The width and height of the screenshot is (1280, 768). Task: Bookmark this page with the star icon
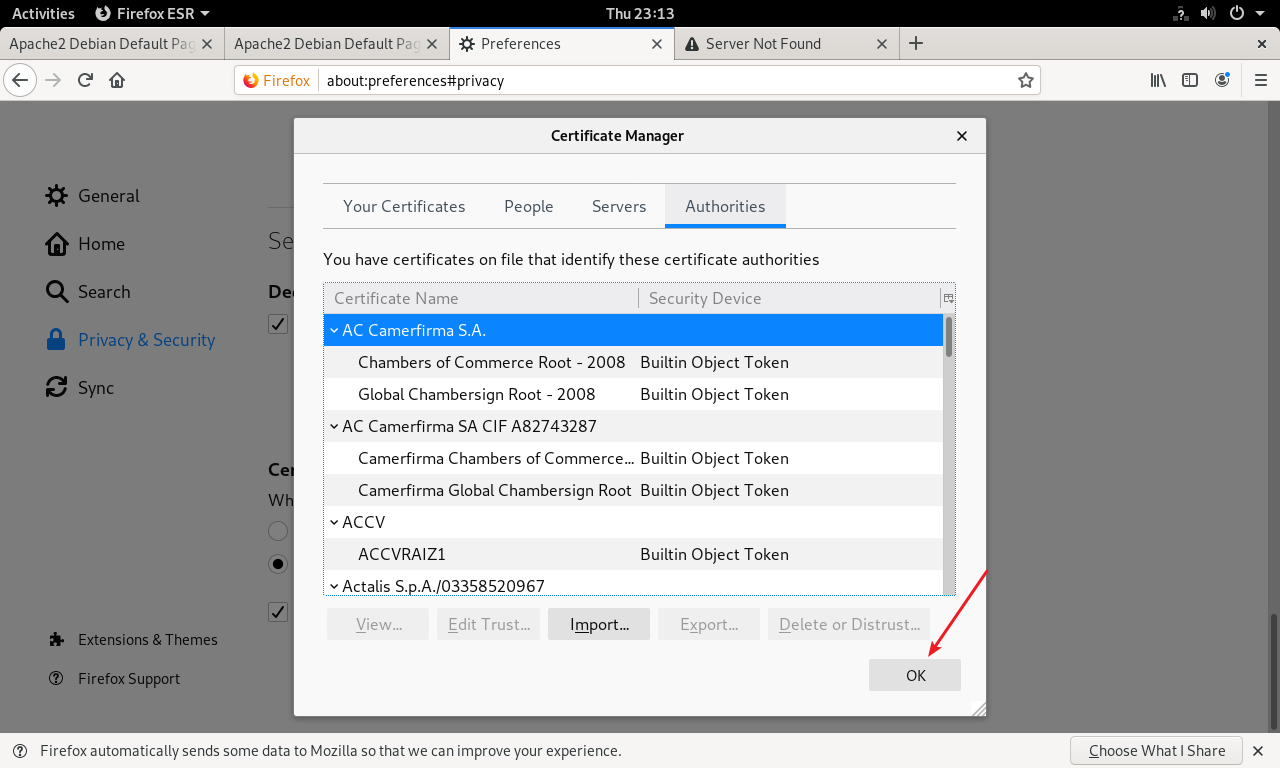1025,80
